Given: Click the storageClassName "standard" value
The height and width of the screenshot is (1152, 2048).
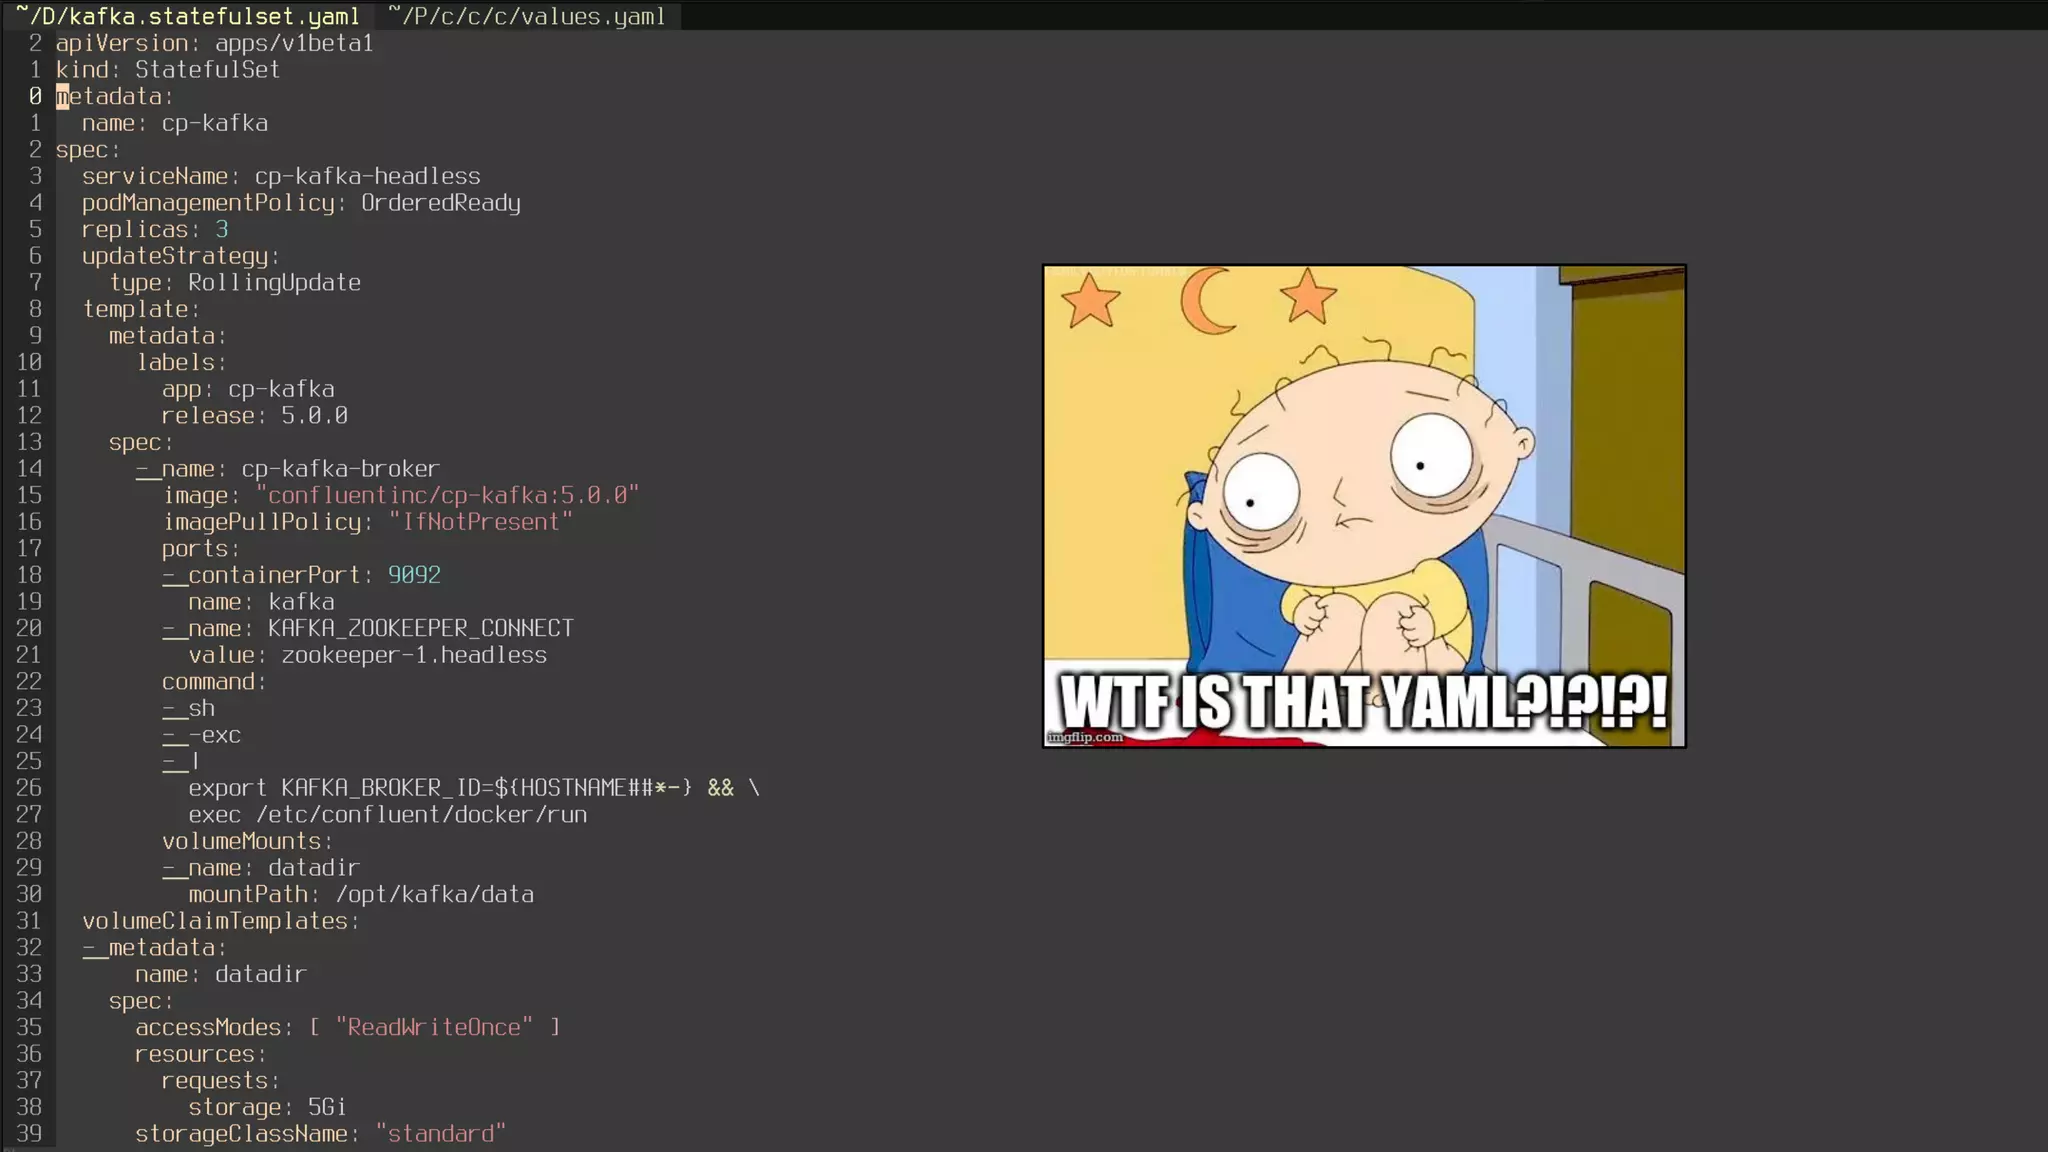Looking at the screenshot, I should pyautogui.click(x=441, y=1134).
